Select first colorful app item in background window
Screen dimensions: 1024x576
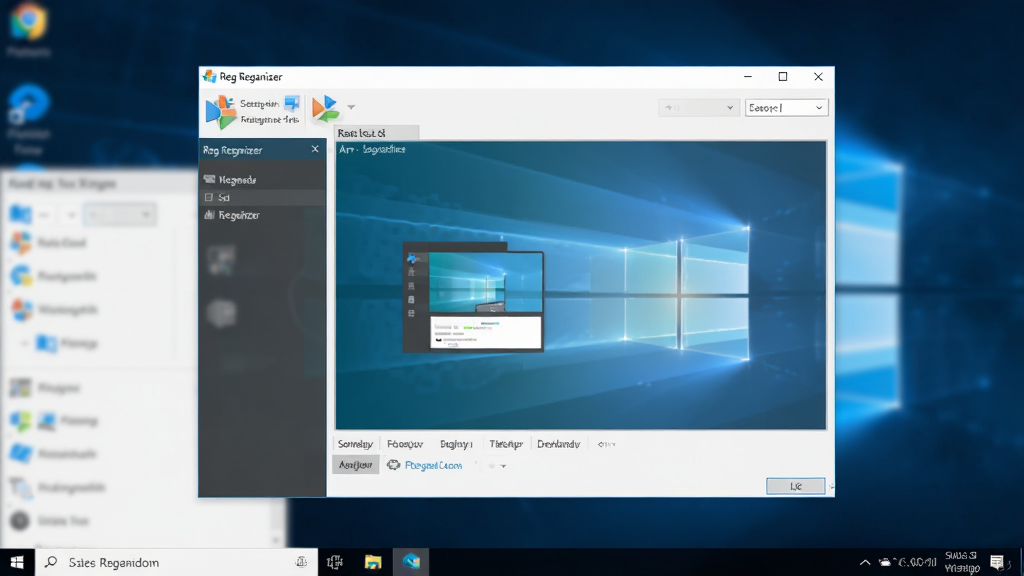49,243
